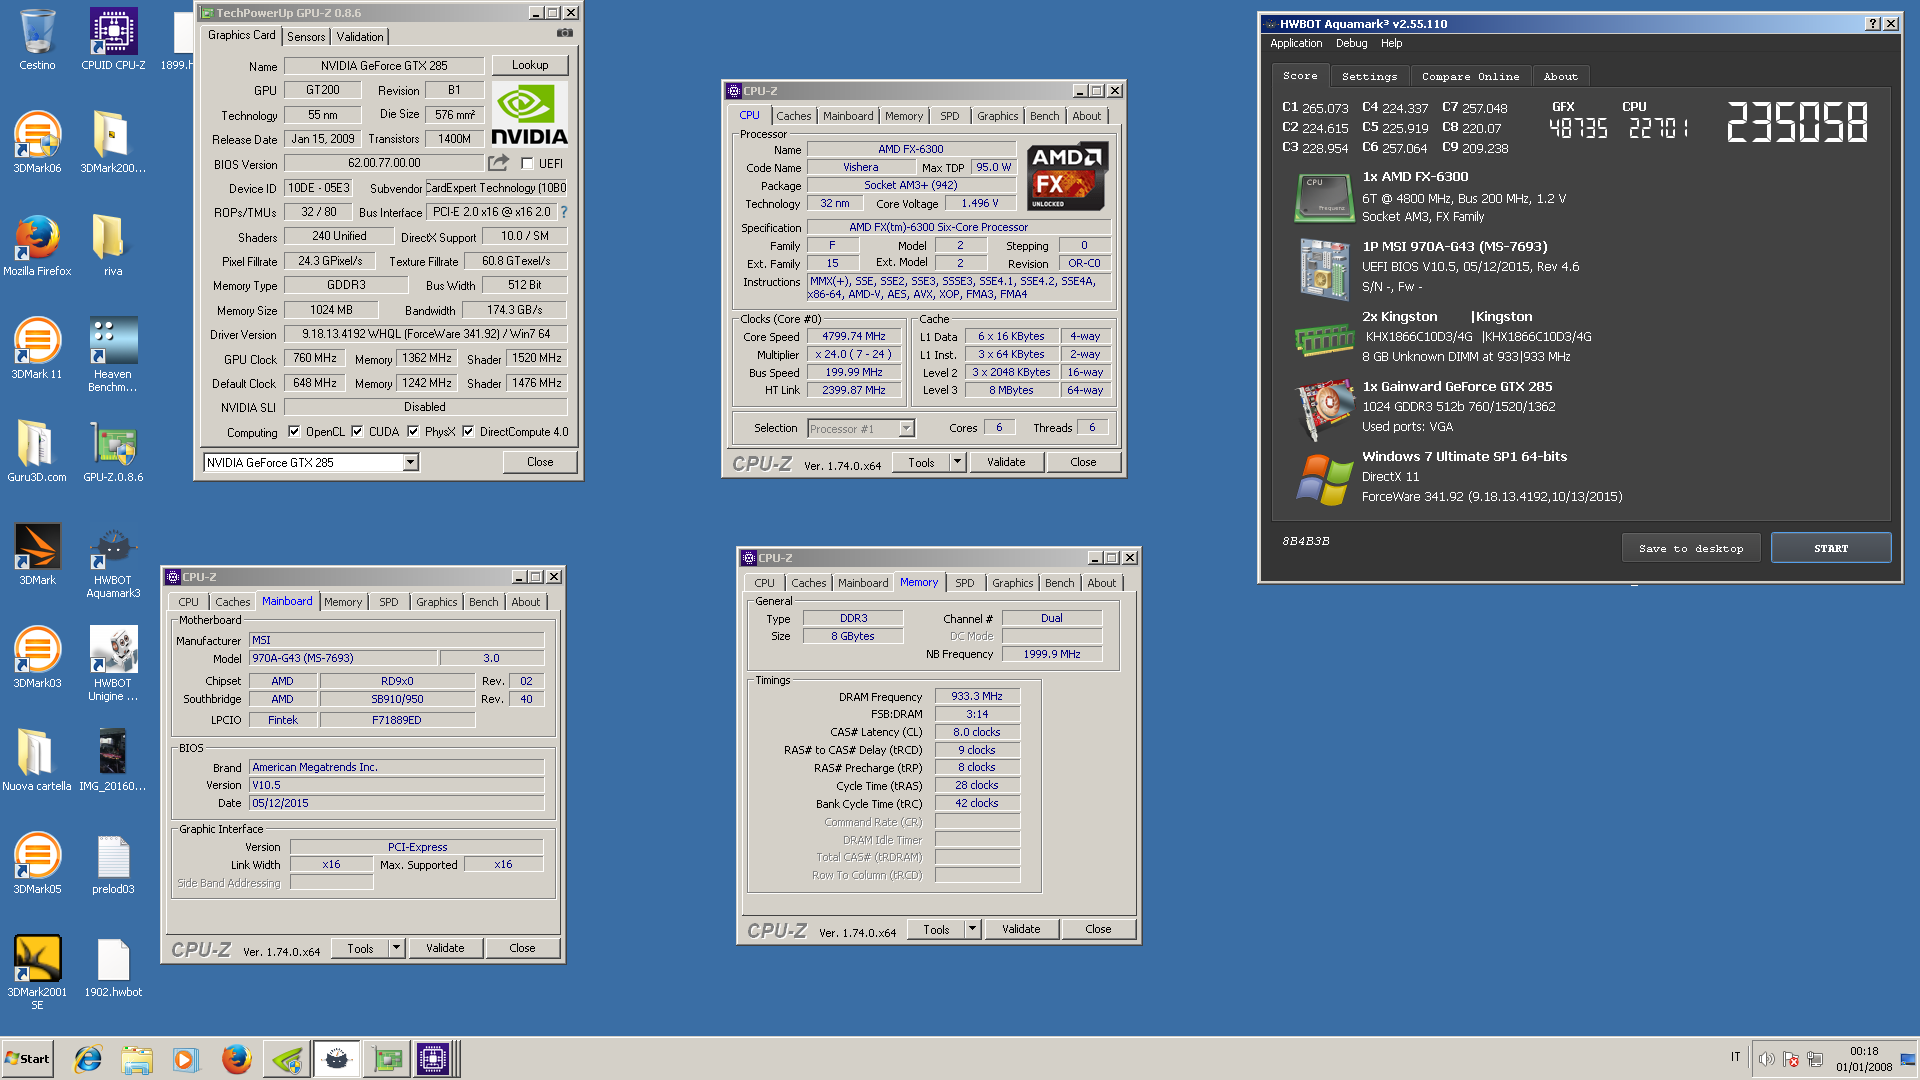
Task: Switch to Compare Online tab in Aquamark3
Action: 1470,76
